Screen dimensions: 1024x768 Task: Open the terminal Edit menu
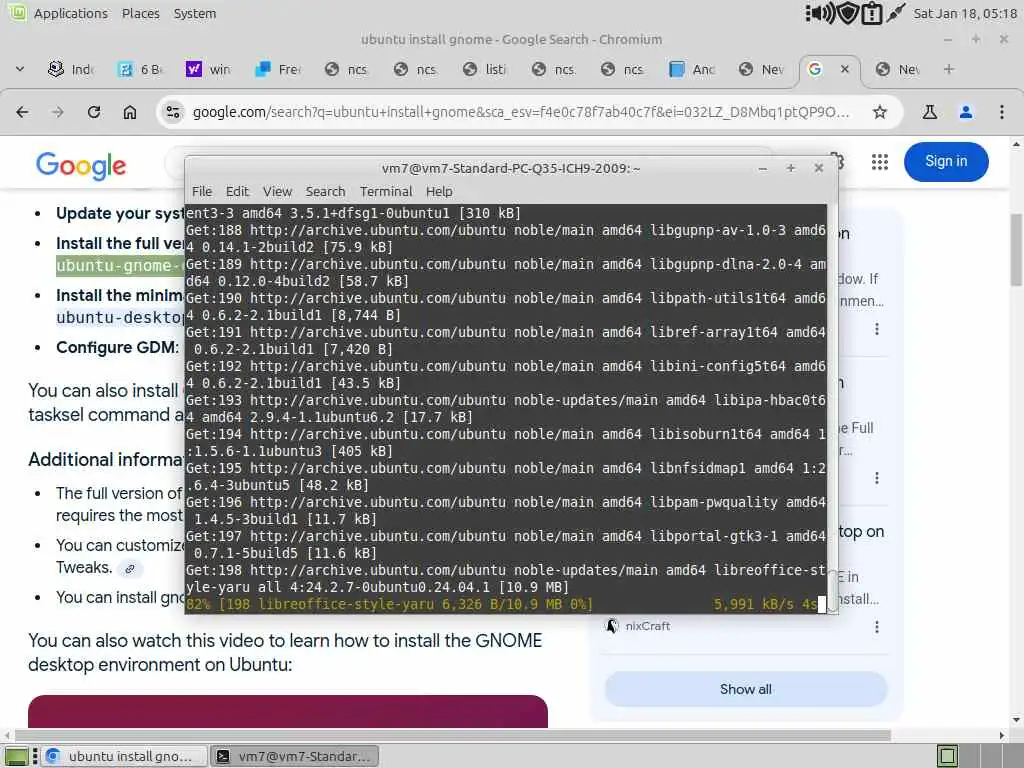point(237,191)
